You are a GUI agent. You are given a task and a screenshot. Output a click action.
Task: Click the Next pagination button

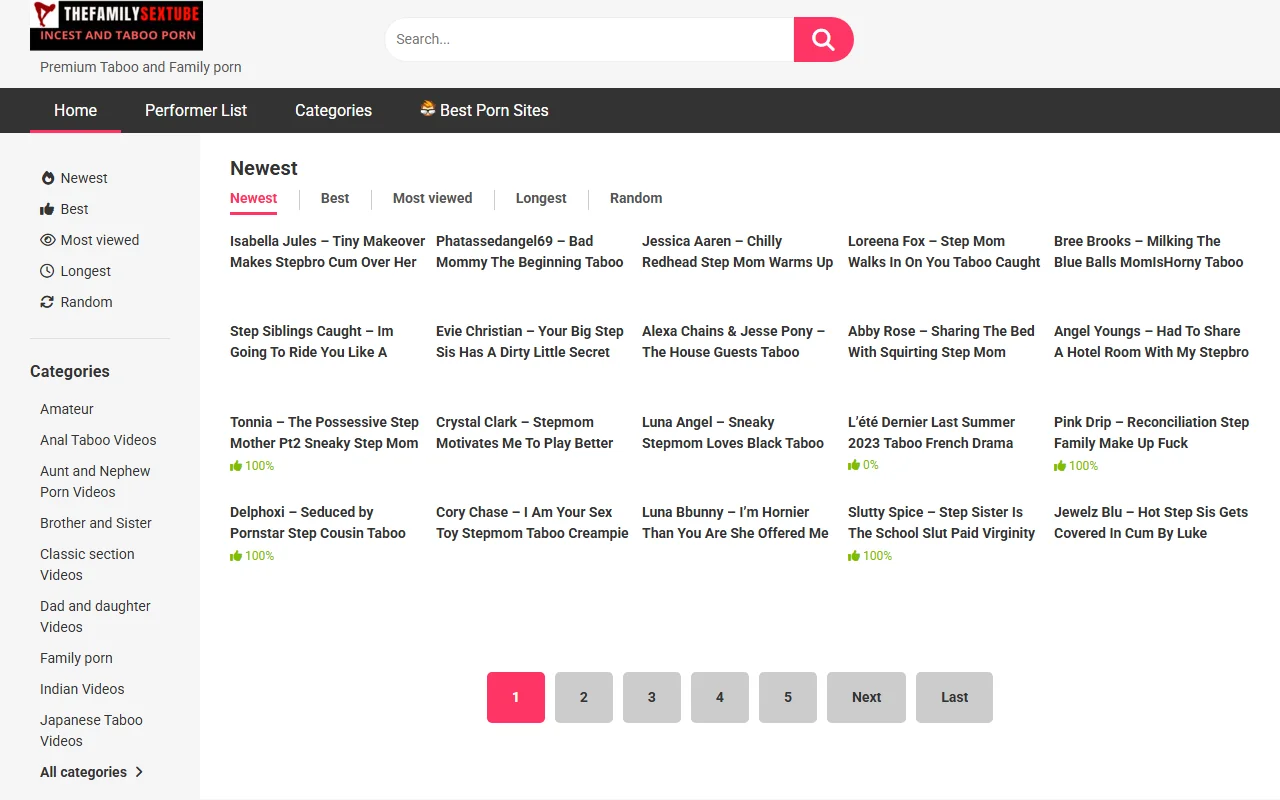point(866,697)
